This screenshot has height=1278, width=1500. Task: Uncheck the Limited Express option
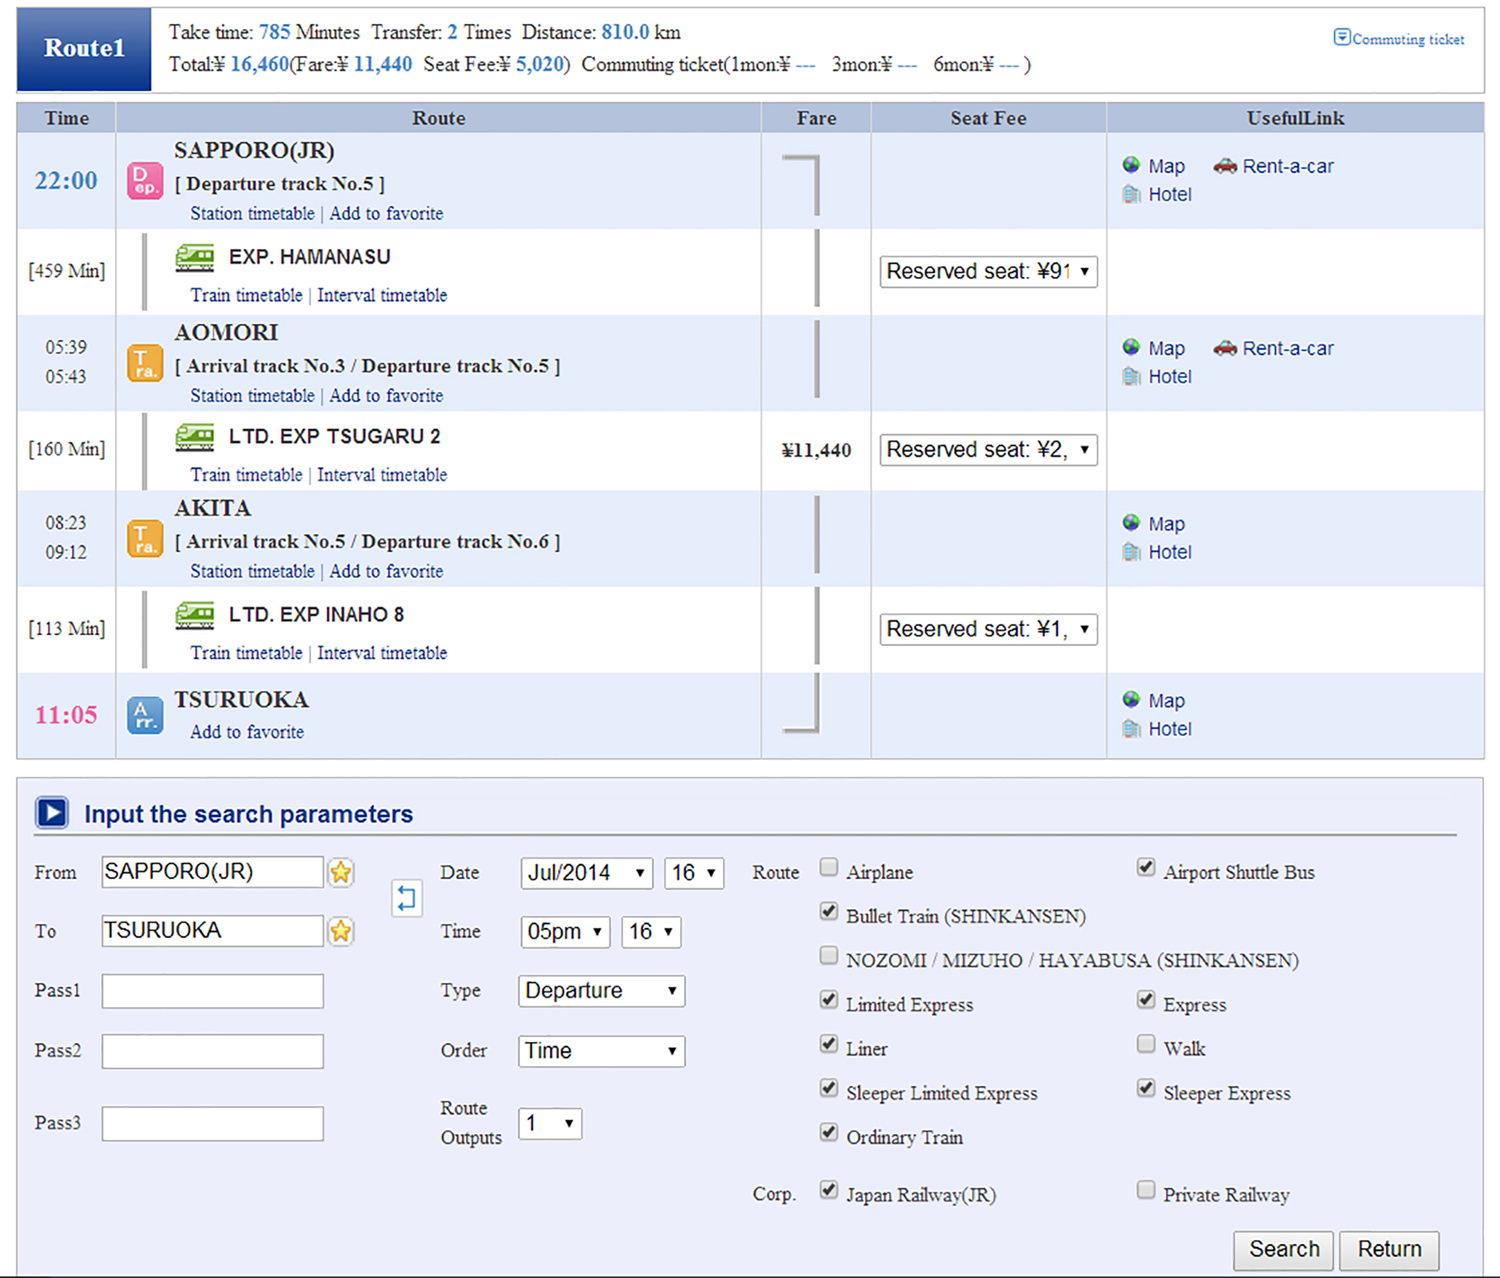(x=829, y=999)
